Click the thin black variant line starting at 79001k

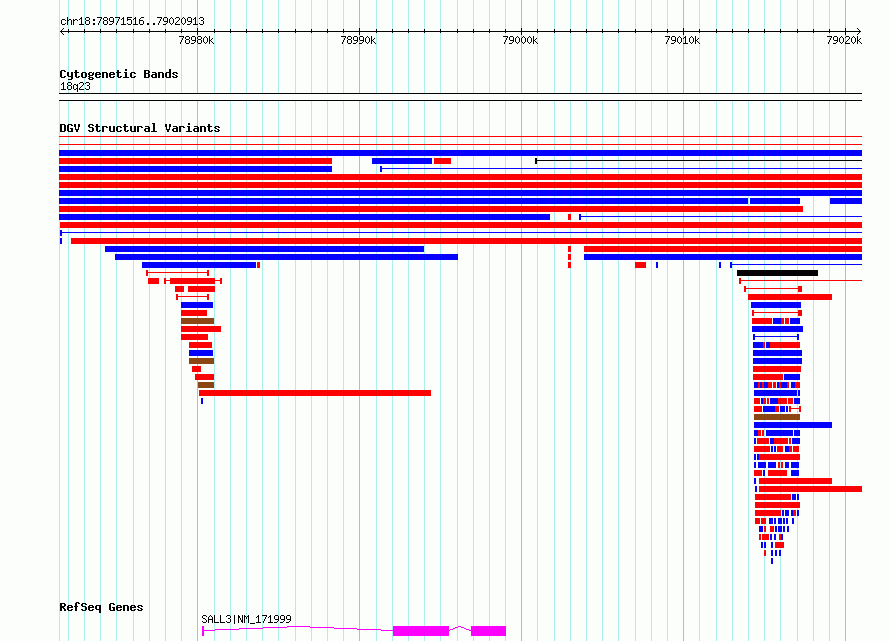point(699,161)
